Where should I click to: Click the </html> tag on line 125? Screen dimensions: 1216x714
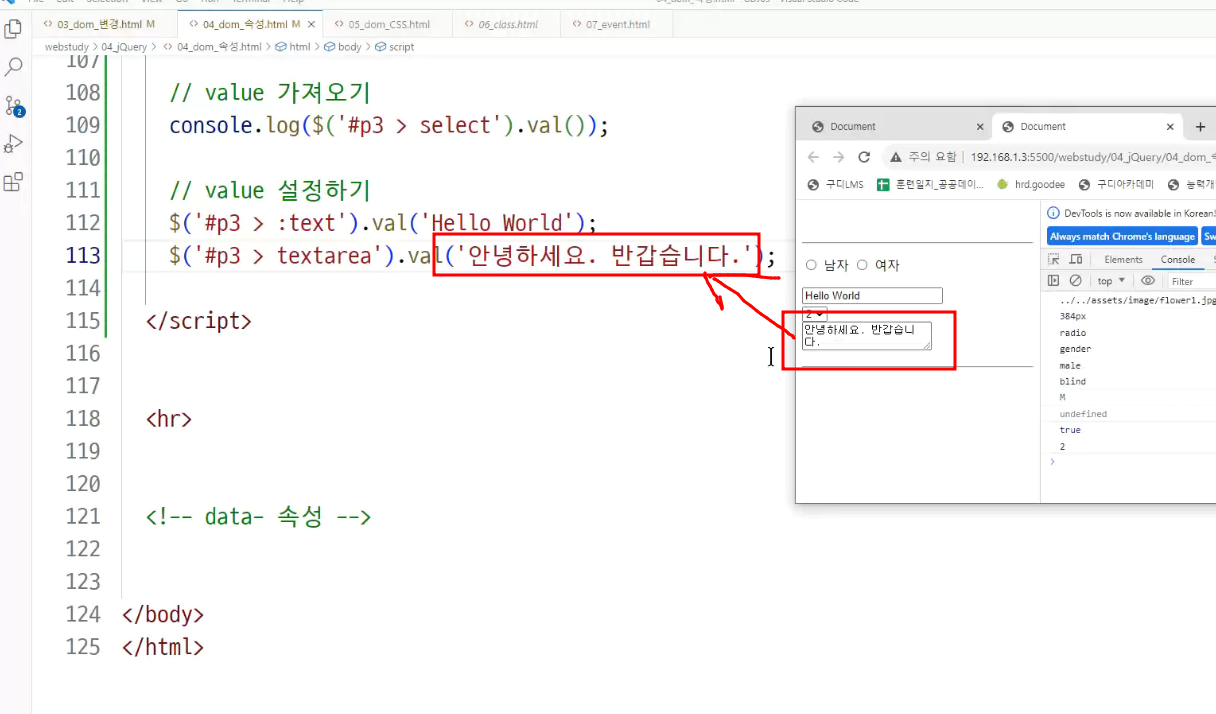pos(162,647)
